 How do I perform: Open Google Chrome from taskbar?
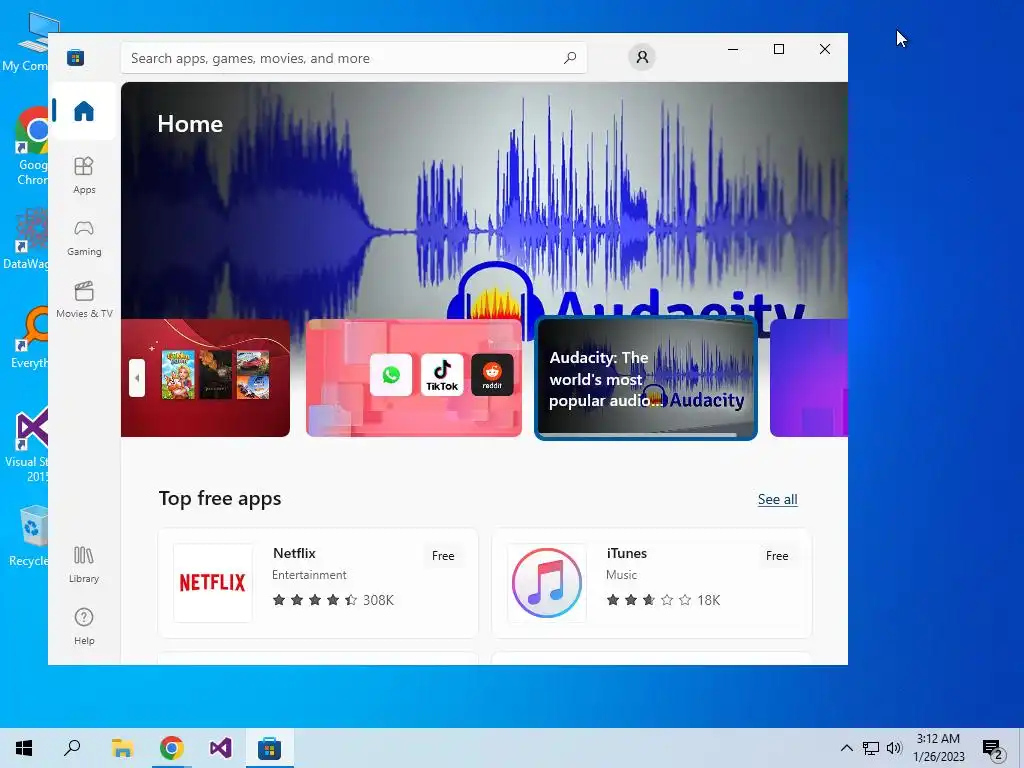coord(171,748)
